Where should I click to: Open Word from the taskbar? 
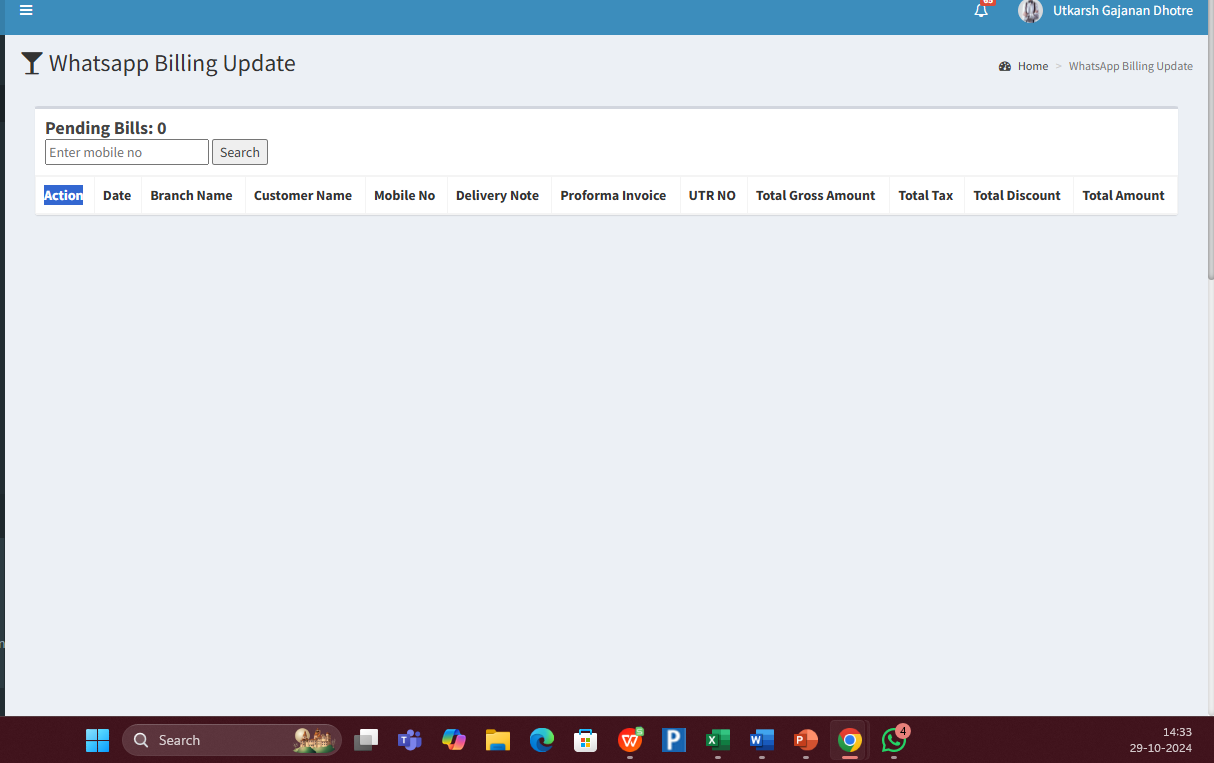(x=762, y=740)
